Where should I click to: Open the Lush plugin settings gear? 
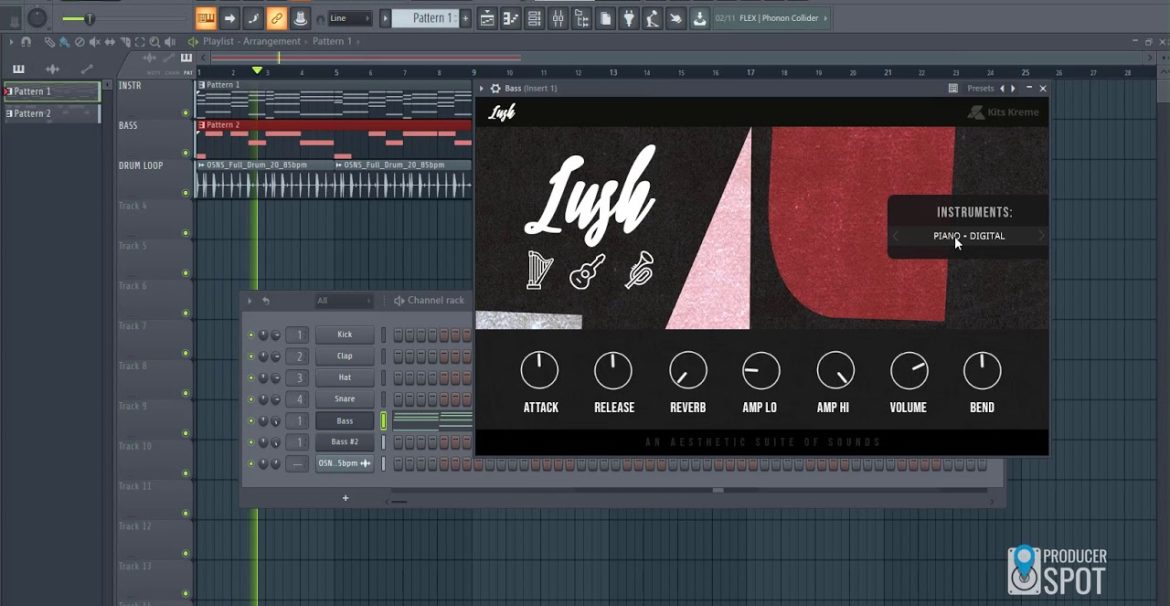click(x=495, y=89)
